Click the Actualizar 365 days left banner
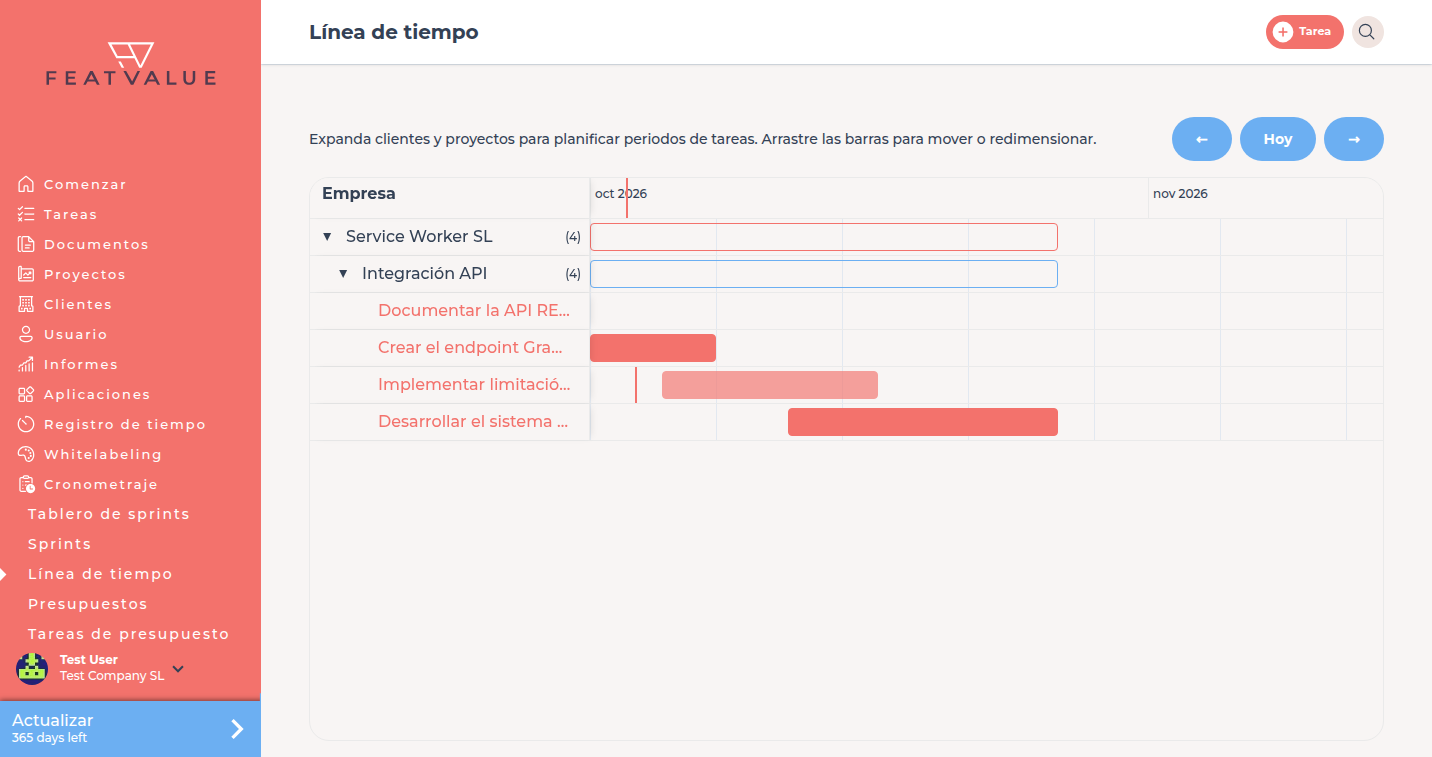Viewport: 1432px width, 757px height. 130,729
